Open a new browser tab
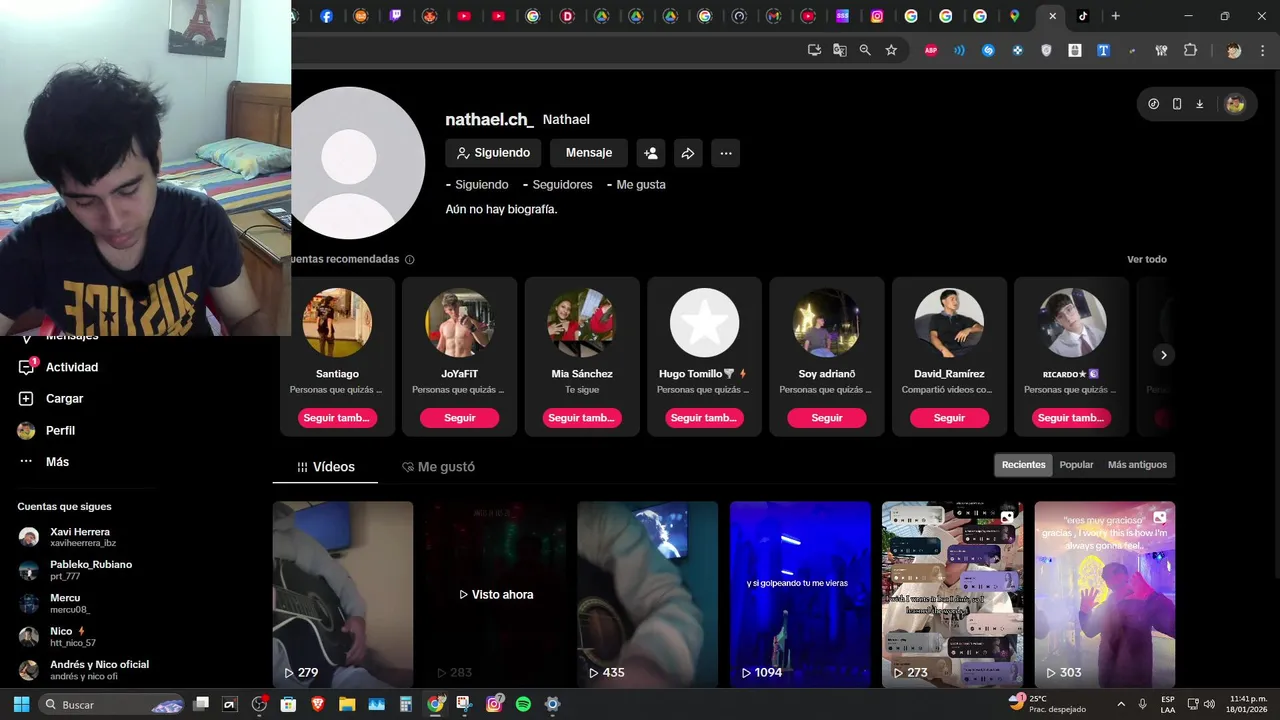 point(1115,16)
